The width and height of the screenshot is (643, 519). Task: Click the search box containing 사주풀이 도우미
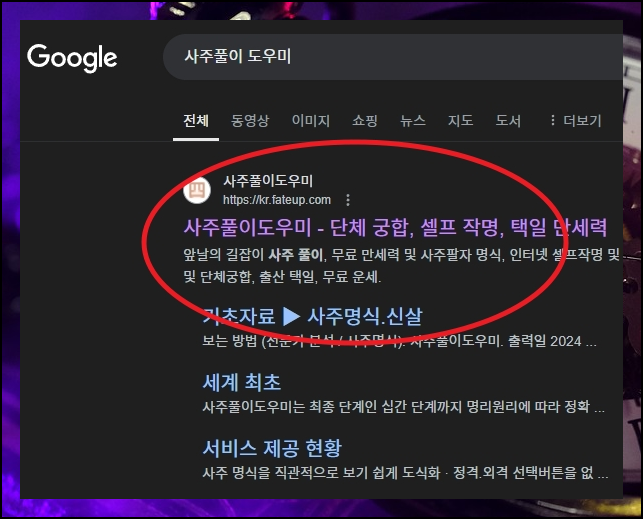[393, 57]
